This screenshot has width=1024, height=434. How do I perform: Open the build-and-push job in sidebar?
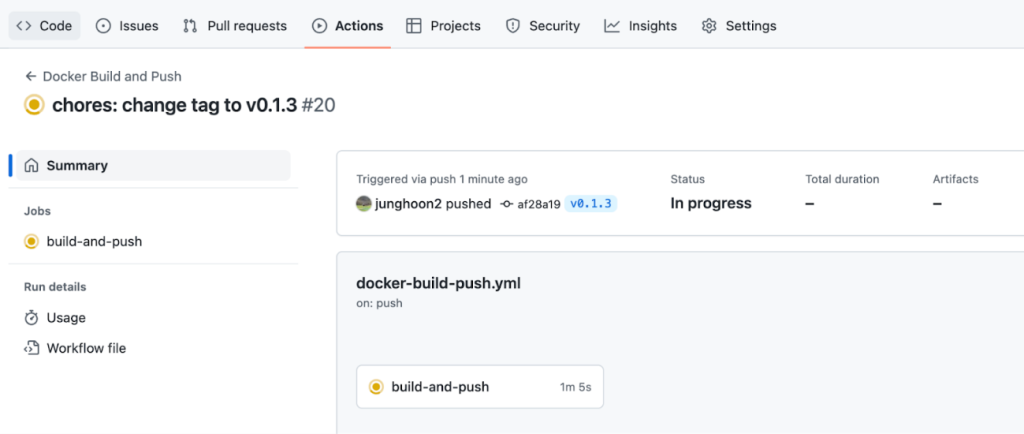pyautogui.click(x=94, y=241)
